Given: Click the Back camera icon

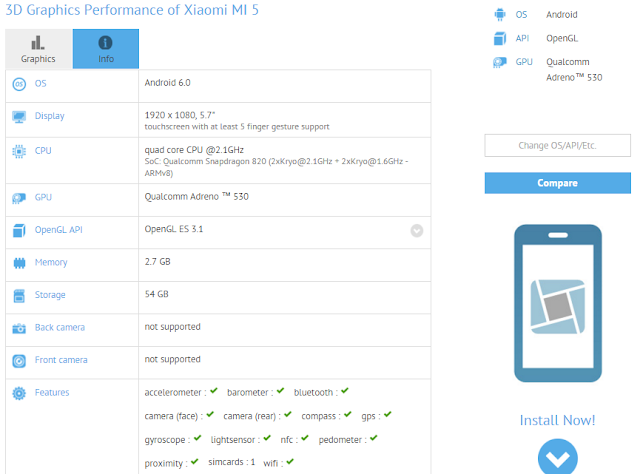Looking at the screenshot, I should [x=19, y=328].
